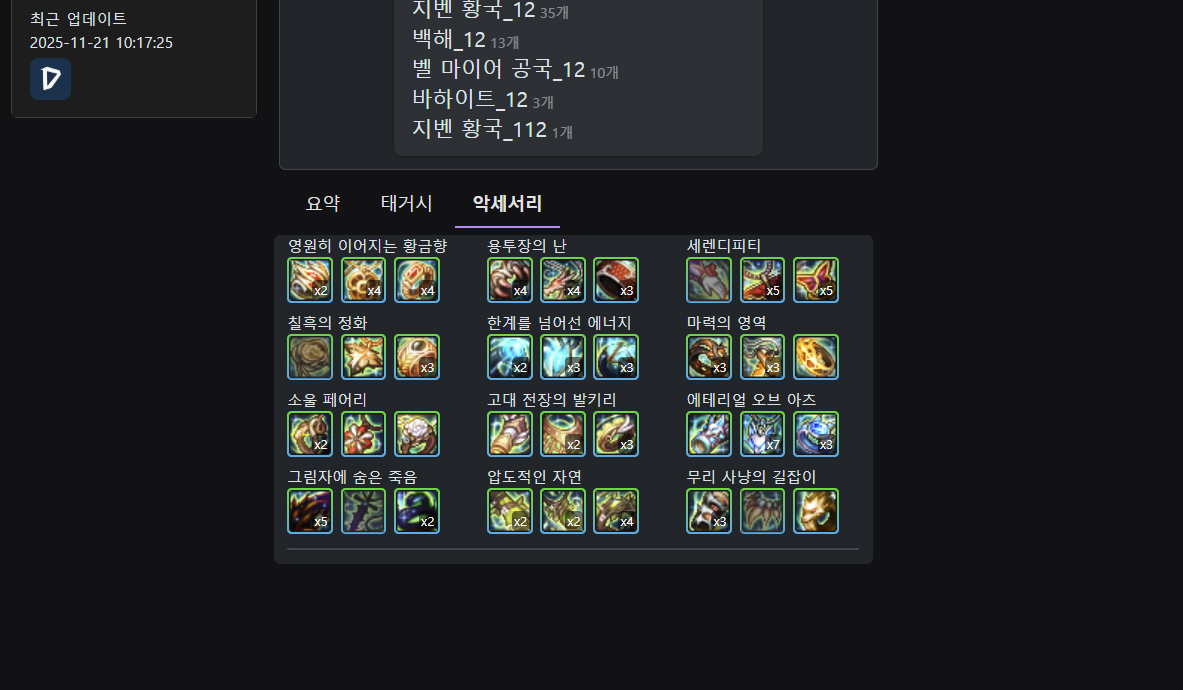Viewport: 1183px width, 690px height.
Task: Click the first 영원히 이어지는 황금향 icon marked x2
Action: 310,280
